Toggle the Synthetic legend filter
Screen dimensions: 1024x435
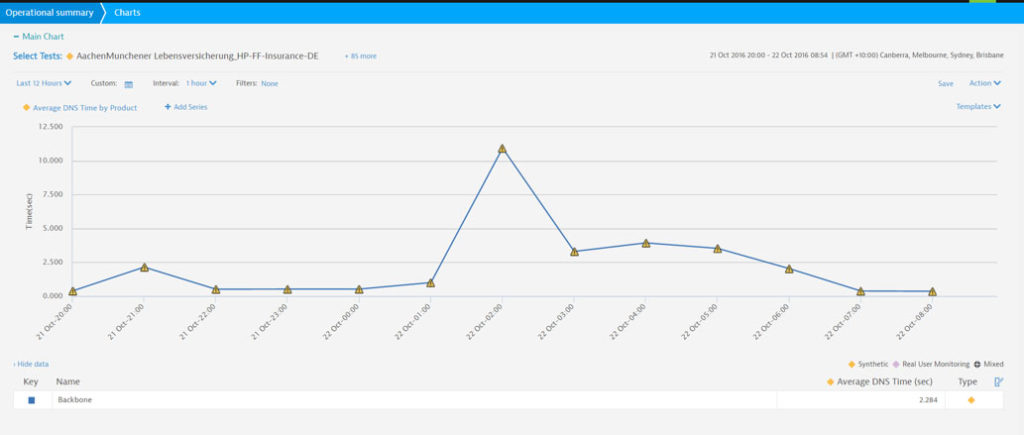[868, 364]
